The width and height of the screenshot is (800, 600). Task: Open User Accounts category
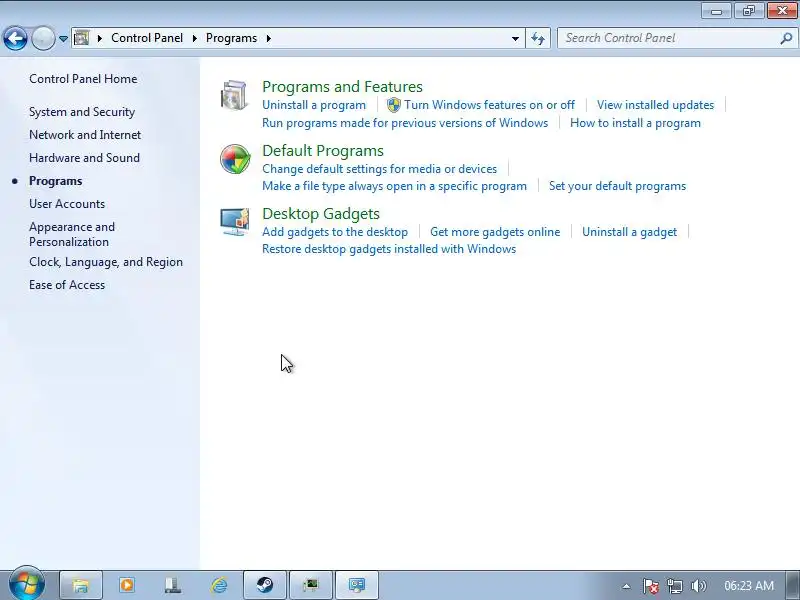tap(67, 204)
